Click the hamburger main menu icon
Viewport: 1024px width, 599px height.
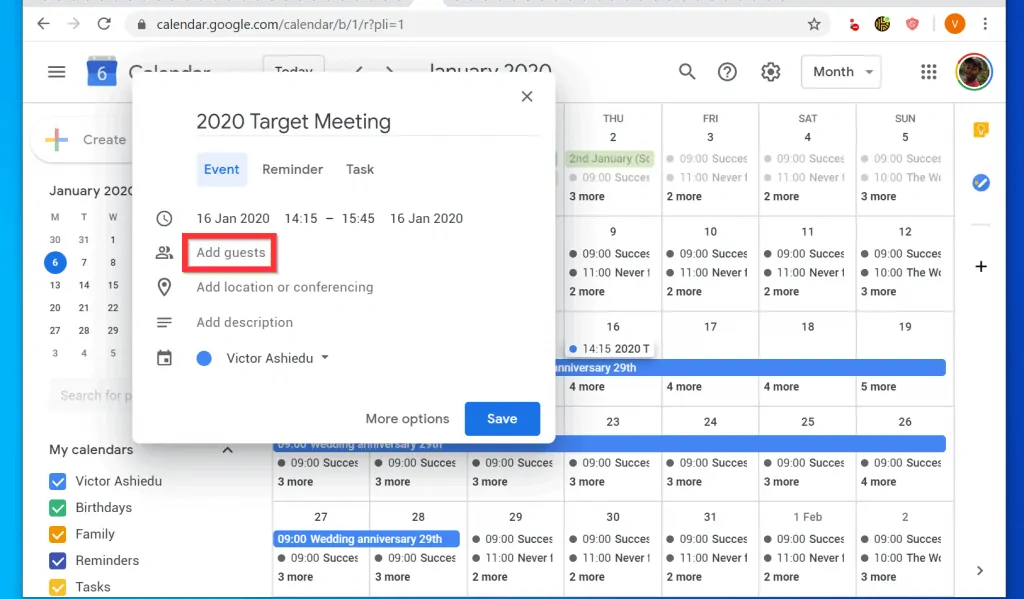click(x=56, y=71)
